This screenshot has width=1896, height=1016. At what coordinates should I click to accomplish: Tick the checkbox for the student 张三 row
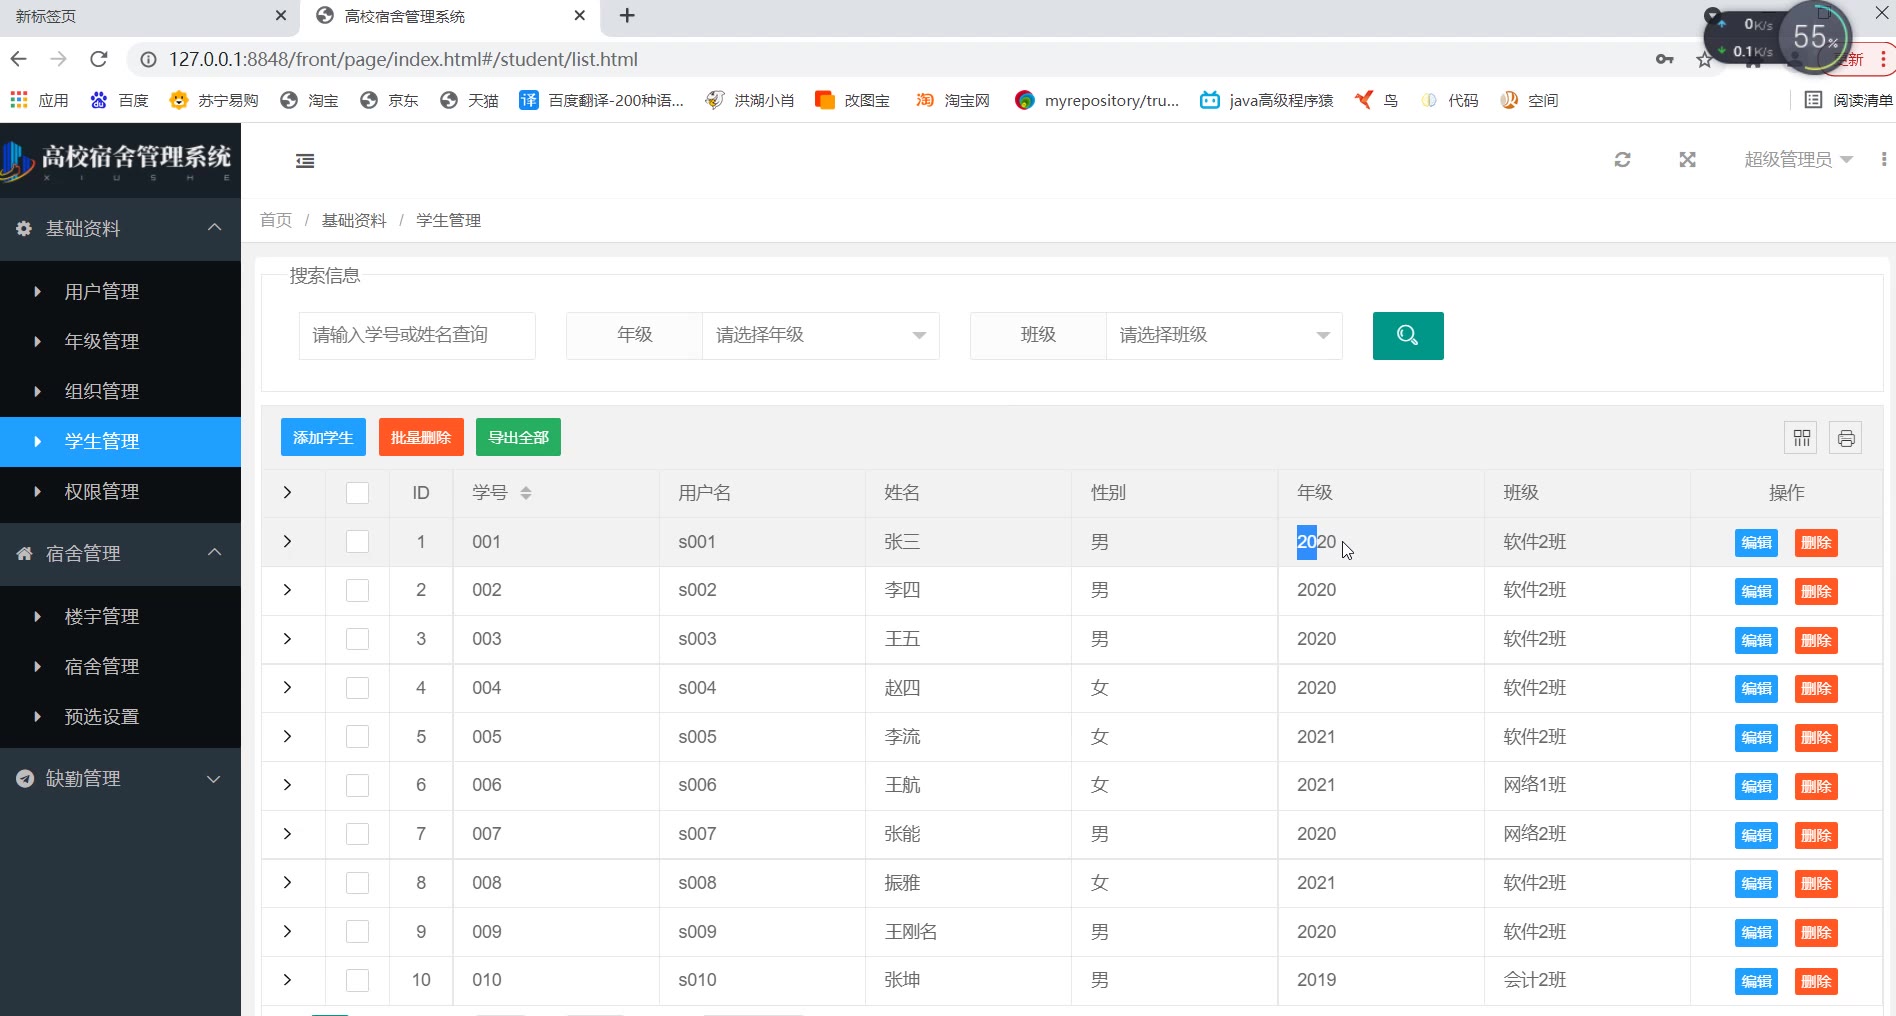pos(357,542)
